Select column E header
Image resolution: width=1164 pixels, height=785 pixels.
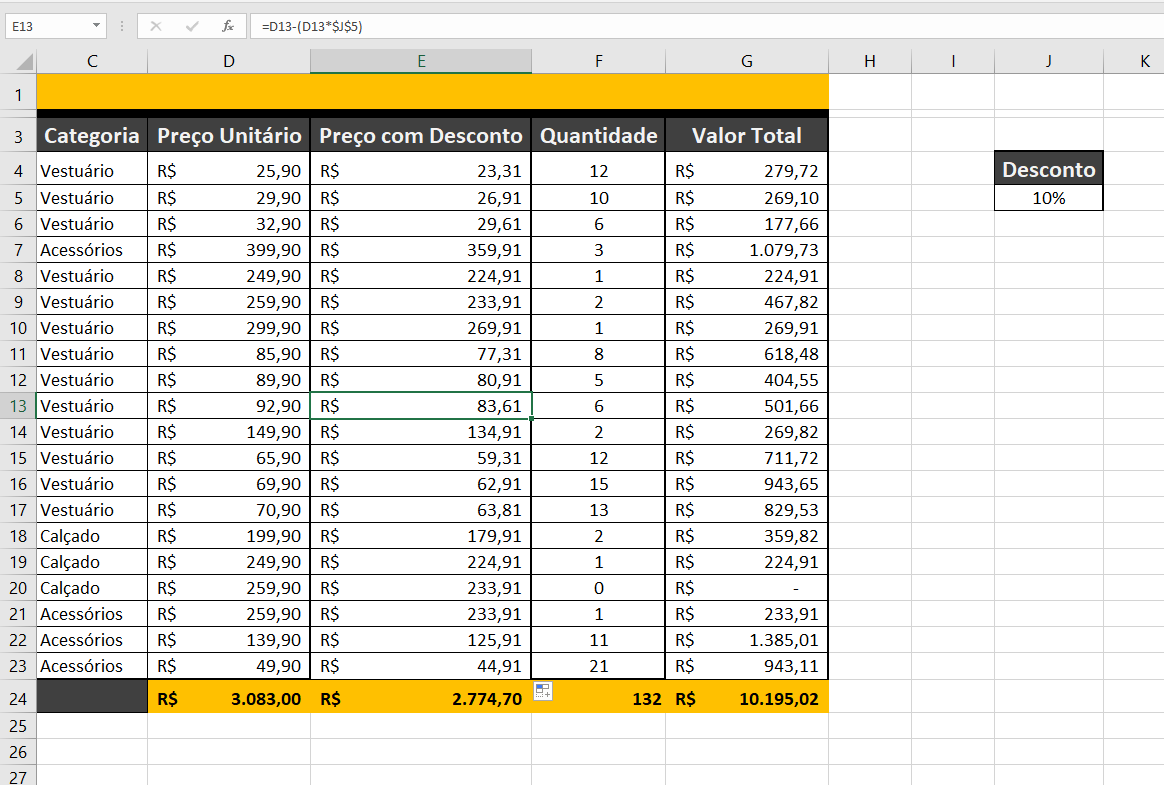[421, 61]
